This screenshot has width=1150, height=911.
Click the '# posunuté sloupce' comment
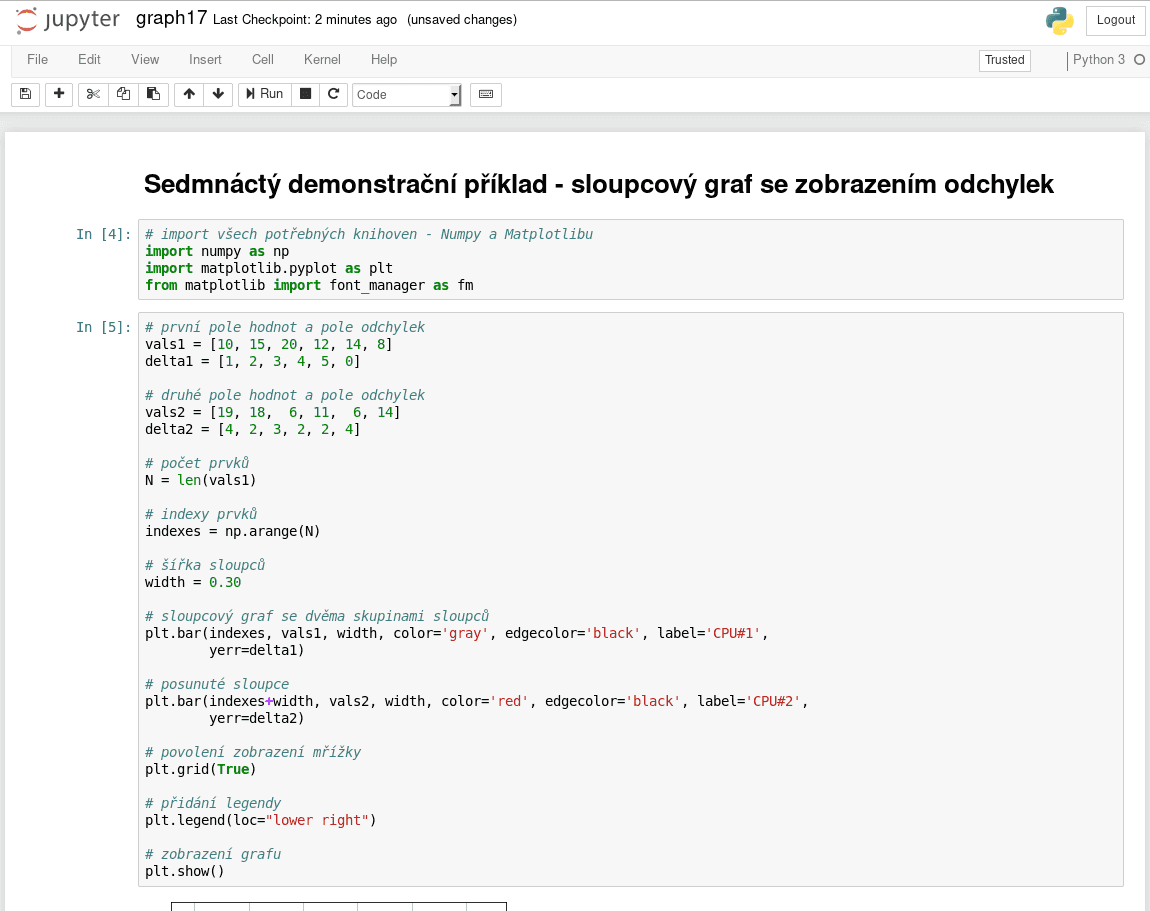(217, 684)
